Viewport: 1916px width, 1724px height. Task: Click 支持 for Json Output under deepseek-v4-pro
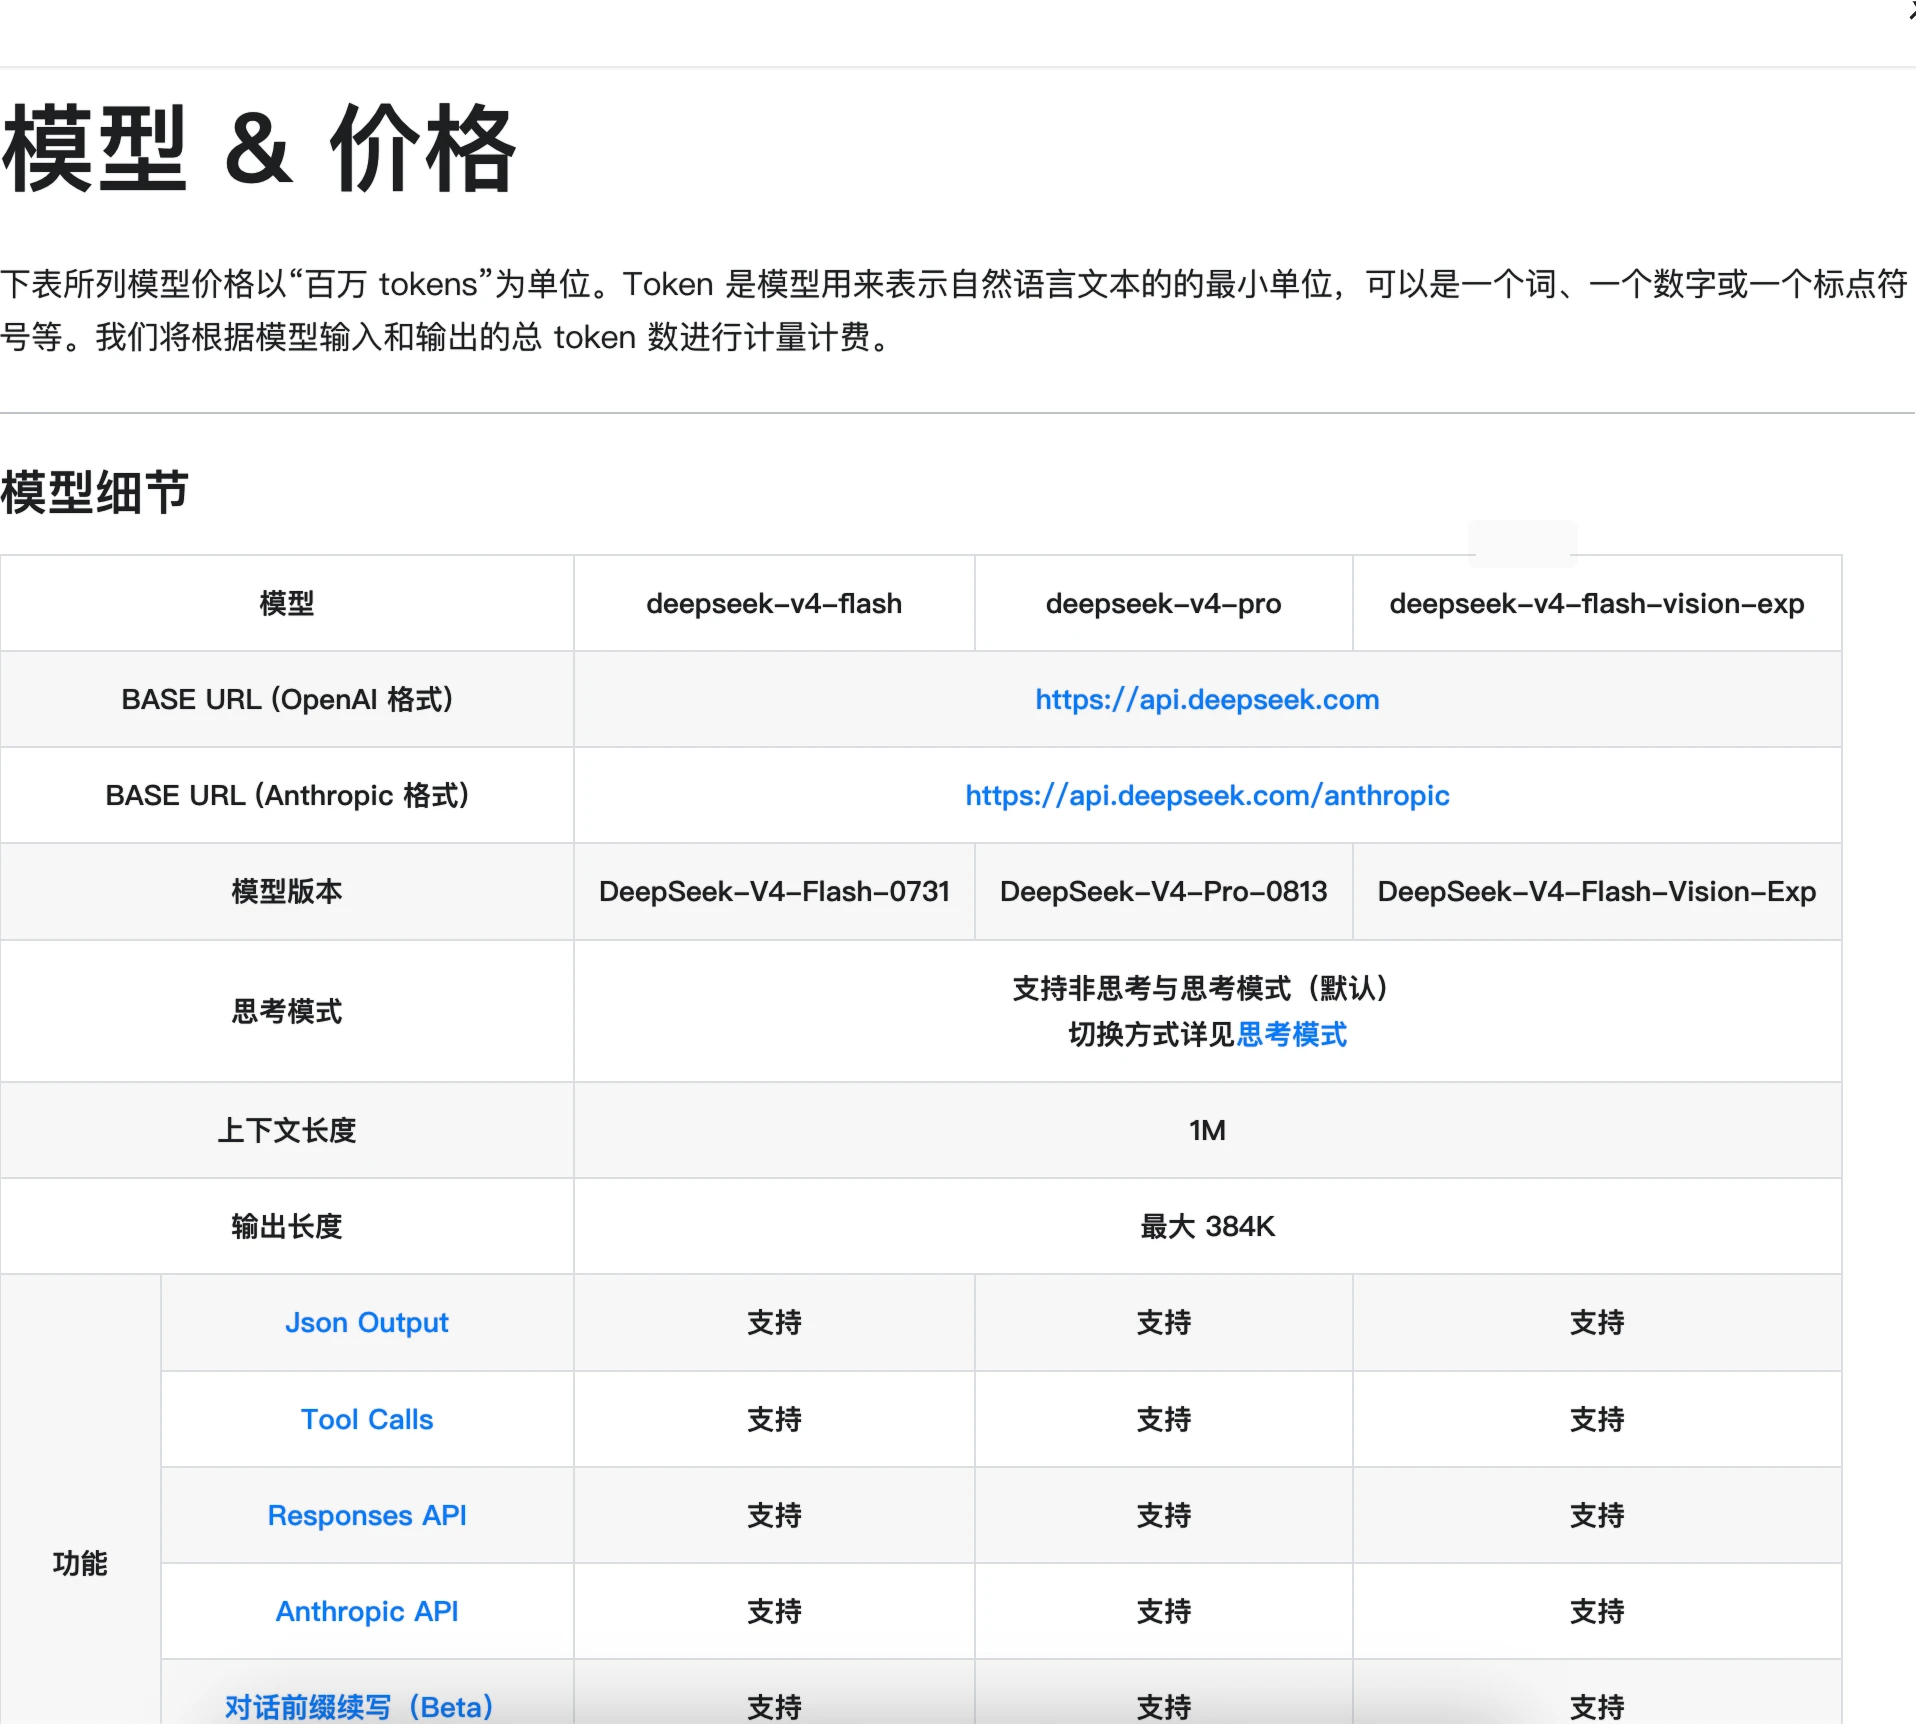(1163, 1323)
